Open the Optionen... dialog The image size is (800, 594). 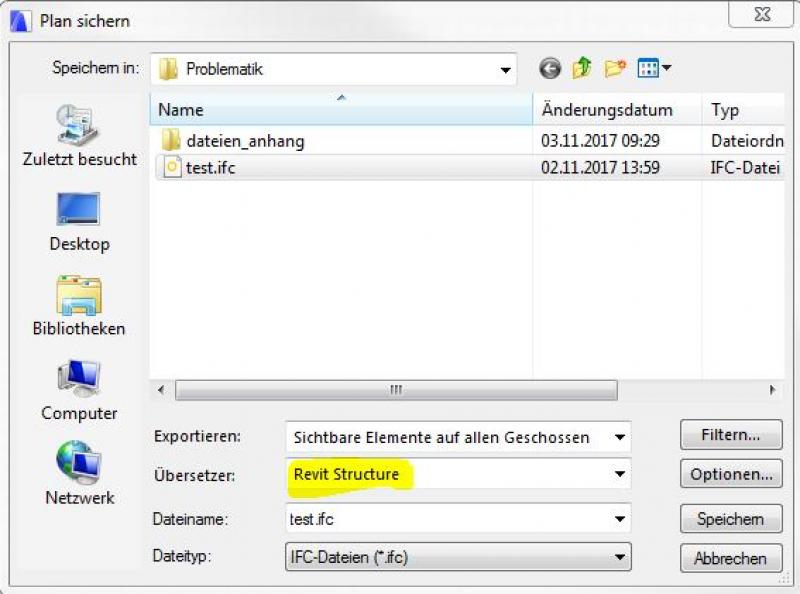click(729, 475)
